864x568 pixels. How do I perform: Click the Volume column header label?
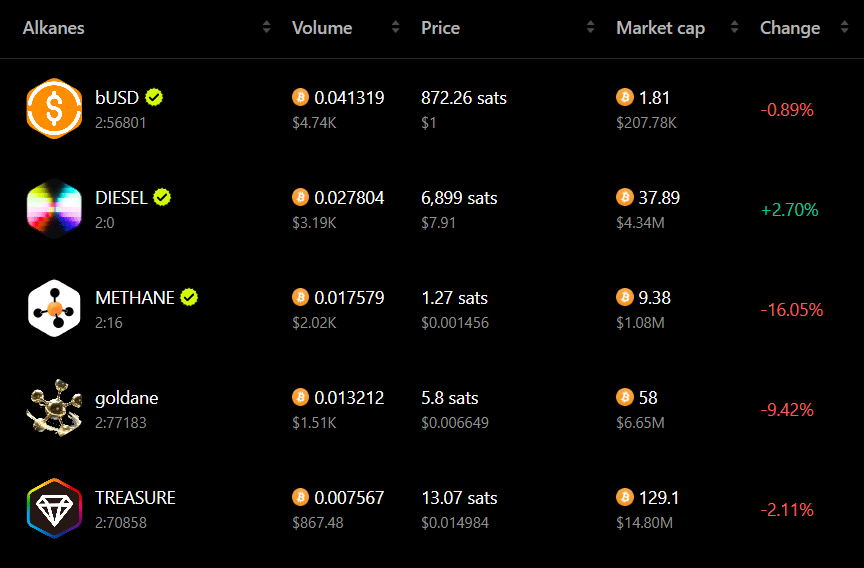[x=322, y=28]
